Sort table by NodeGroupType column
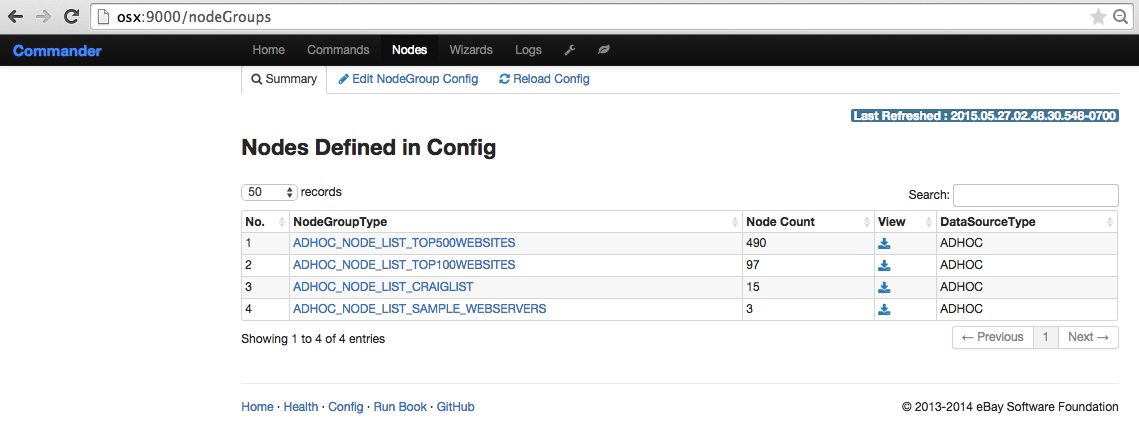 click(514, 221)
